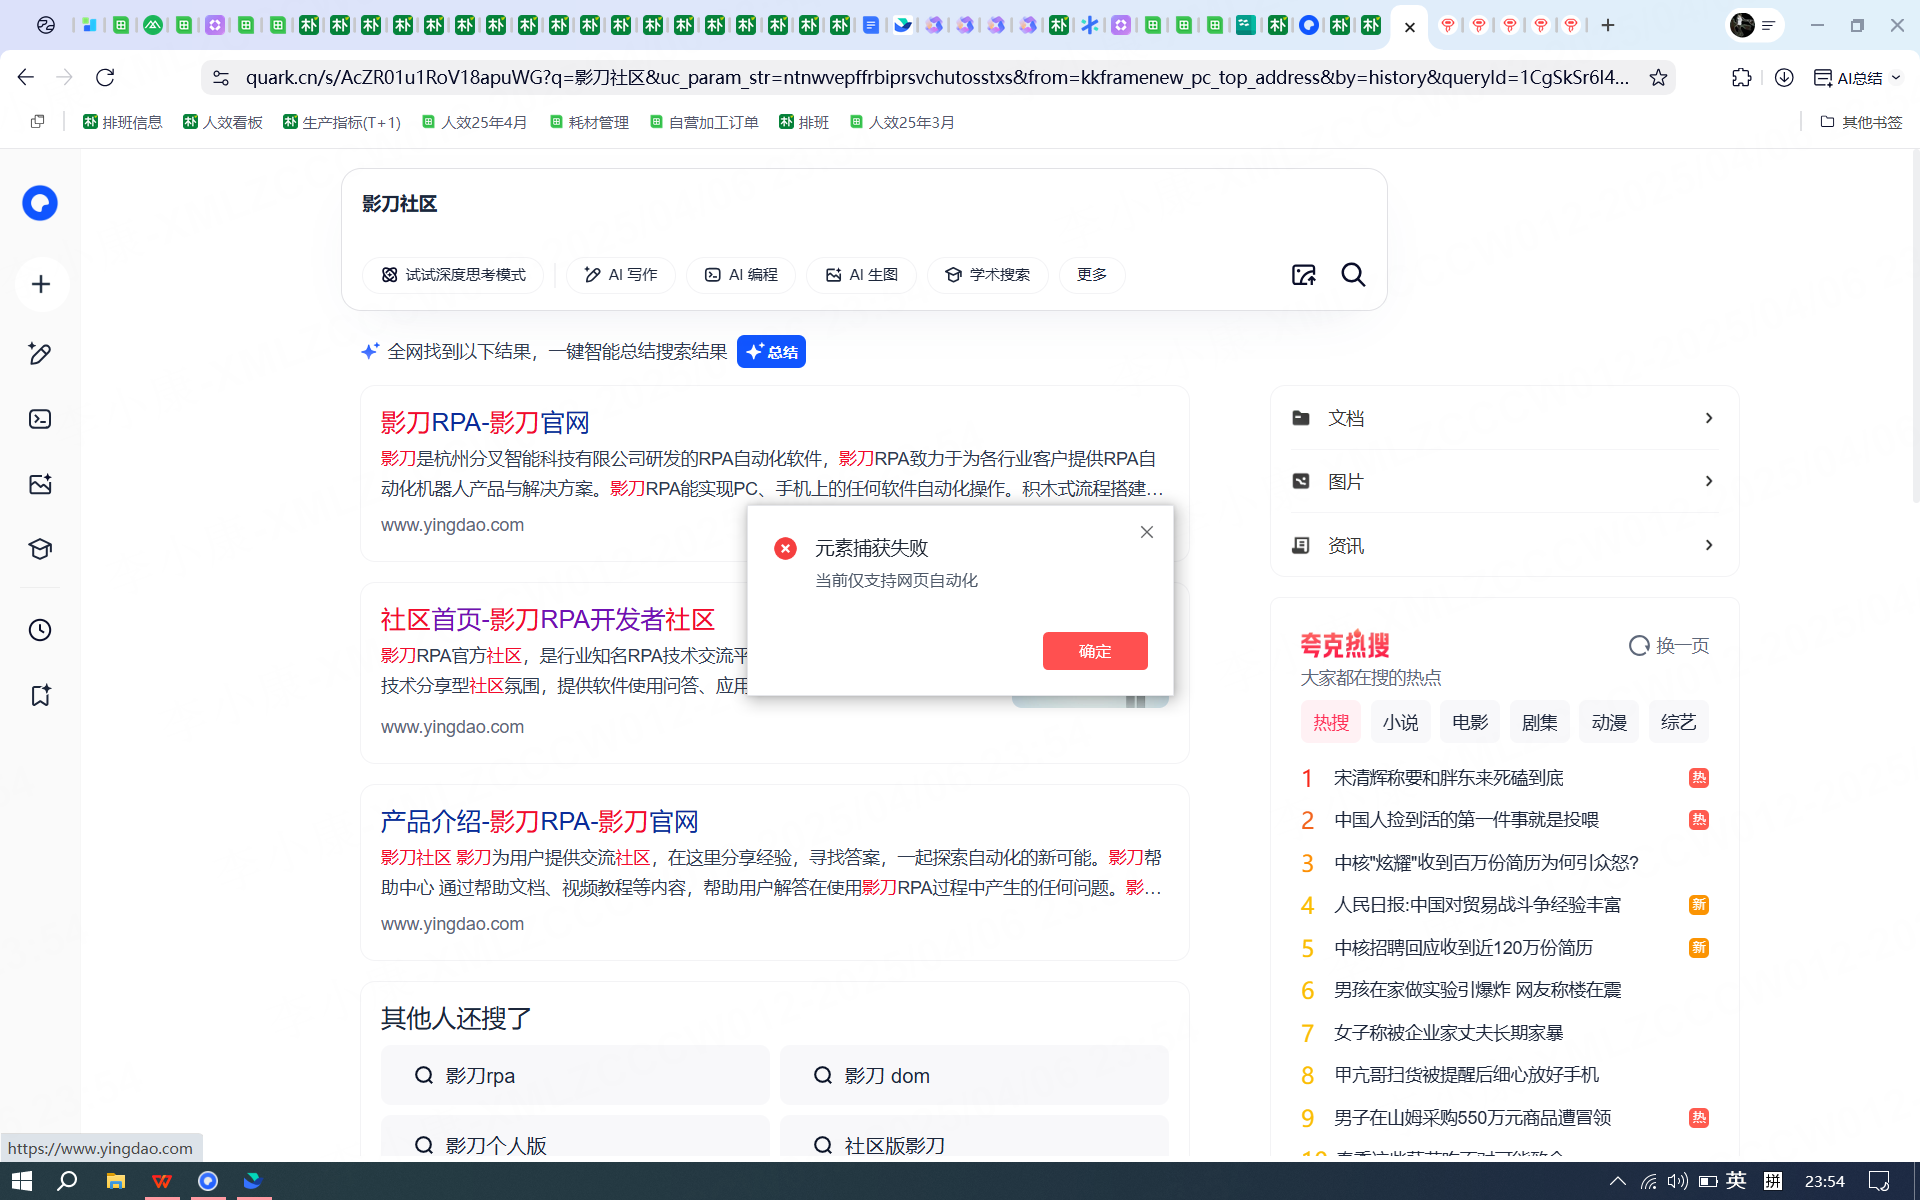The width and height of the screenshot is (1920, 1200).
Task: Click the Quark logo in the sidebar
Action: point(40,203)
